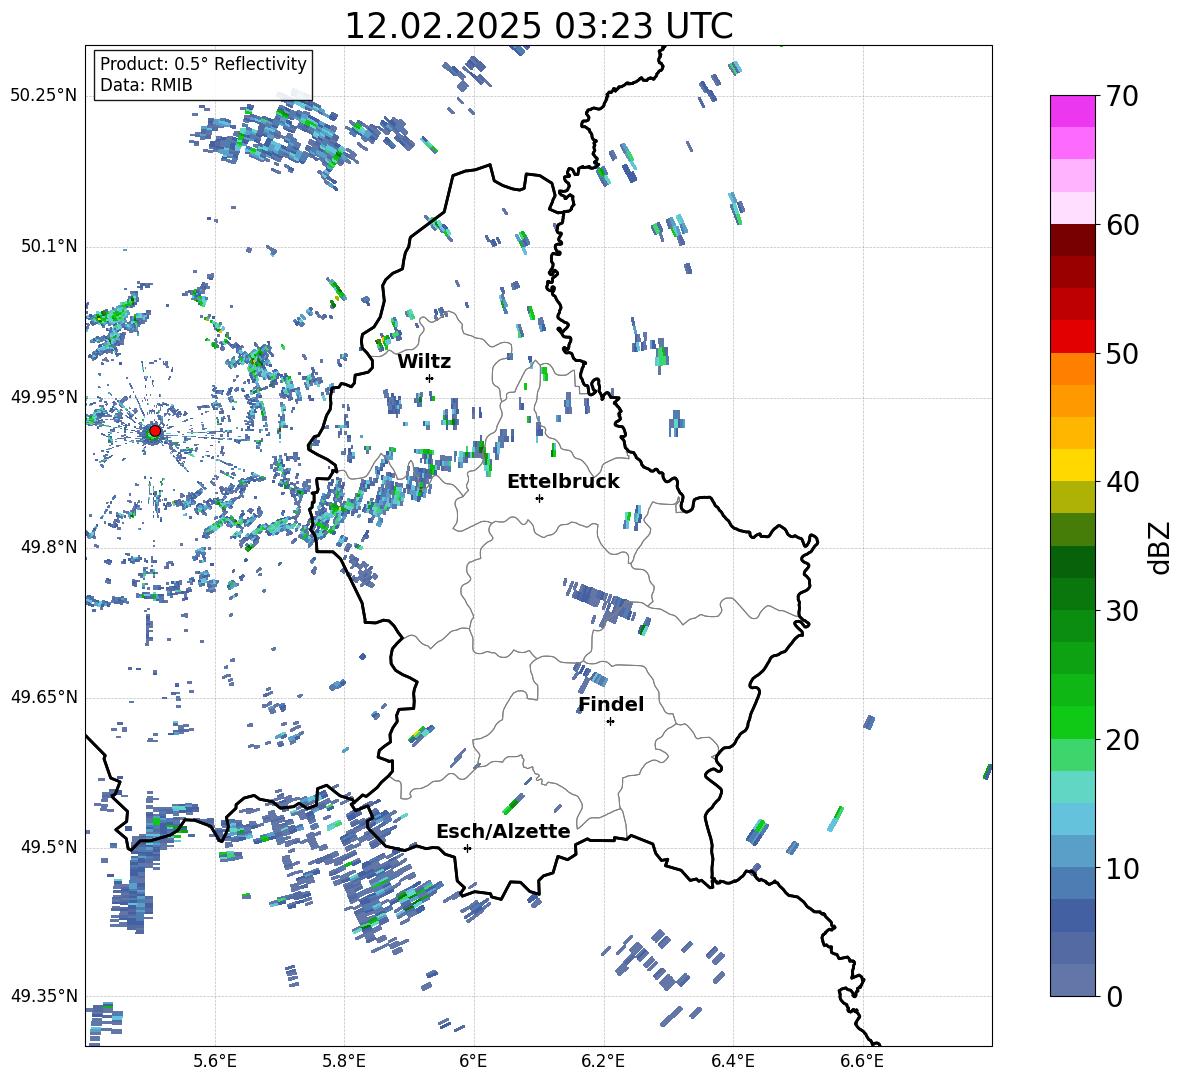Click the 5.6°E longitude label

click(x=215, y=1061)
